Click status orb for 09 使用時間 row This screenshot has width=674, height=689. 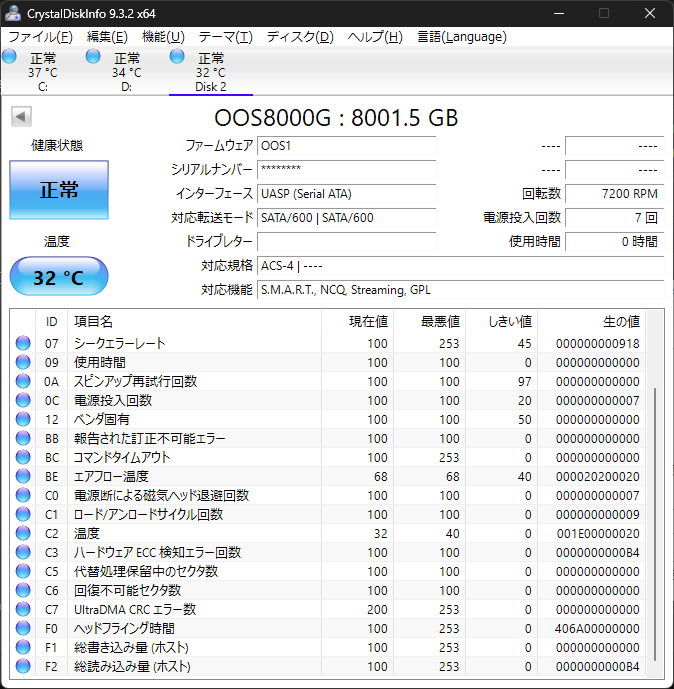[23, 362]
